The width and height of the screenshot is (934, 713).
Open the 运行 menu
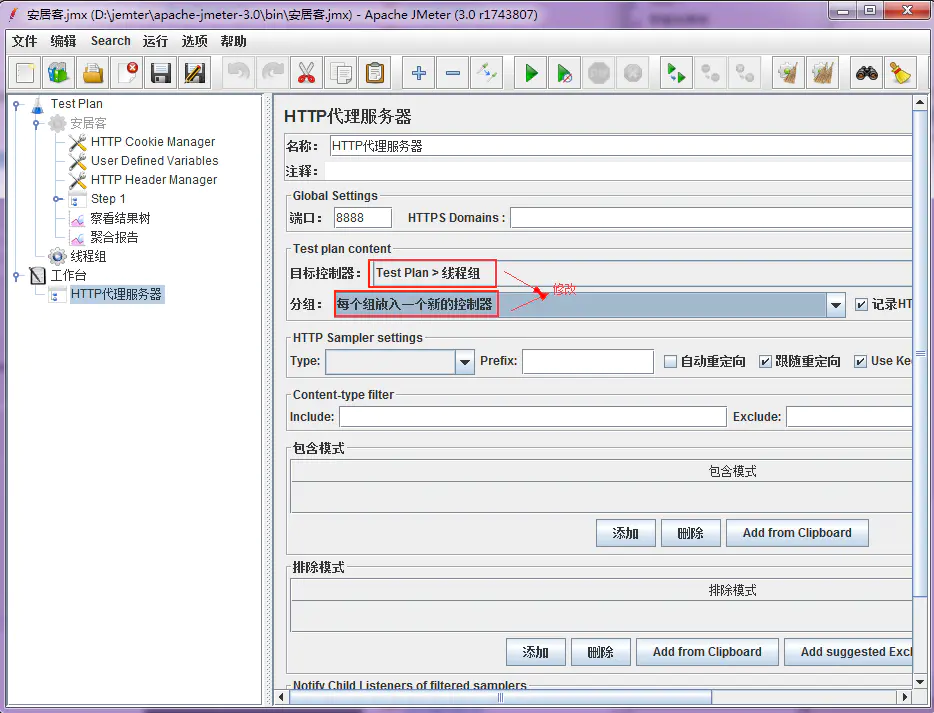pyautogui.click(x=155, y=41)
